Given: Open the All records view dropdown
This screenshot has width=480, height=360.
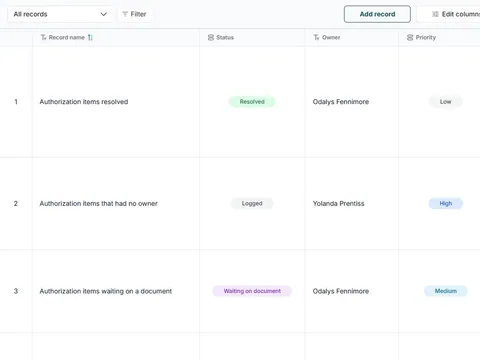Looking at the screenshot, I should [x=60, y=14].
